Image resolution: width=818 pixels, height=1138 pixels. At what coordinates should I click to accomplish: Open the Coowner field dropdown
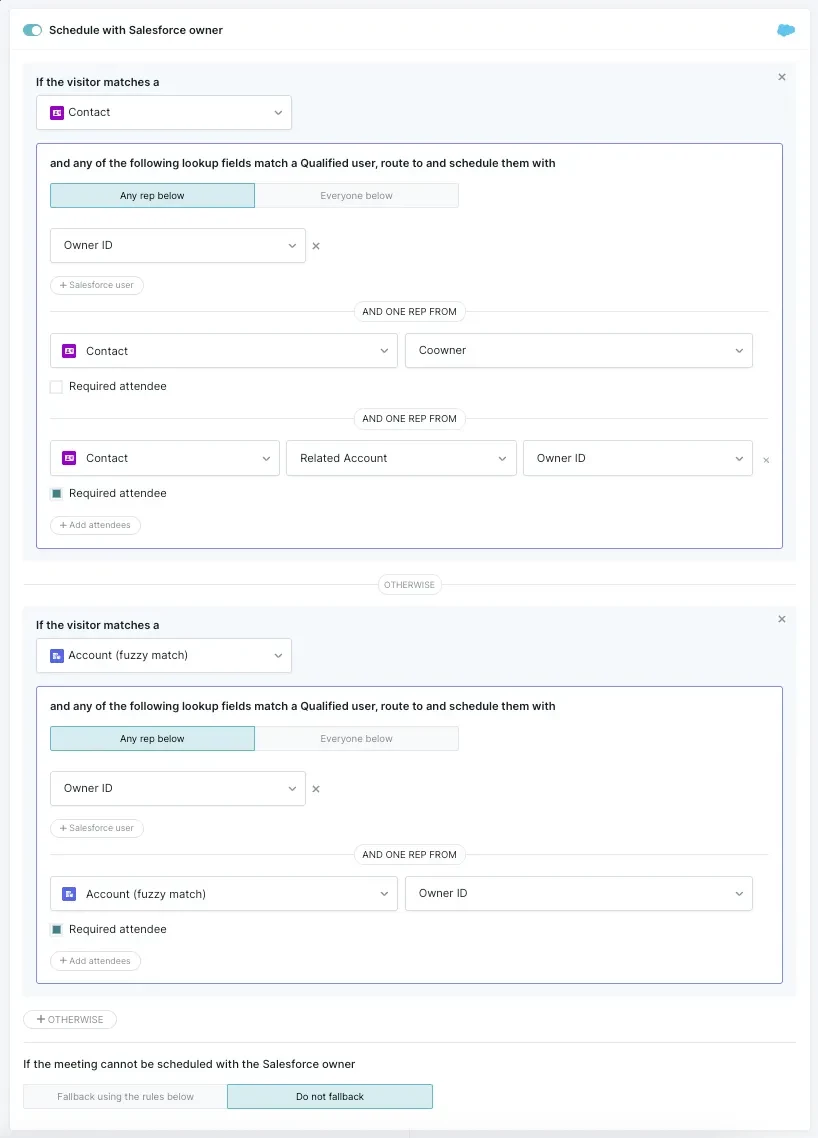tap(578, 351)
